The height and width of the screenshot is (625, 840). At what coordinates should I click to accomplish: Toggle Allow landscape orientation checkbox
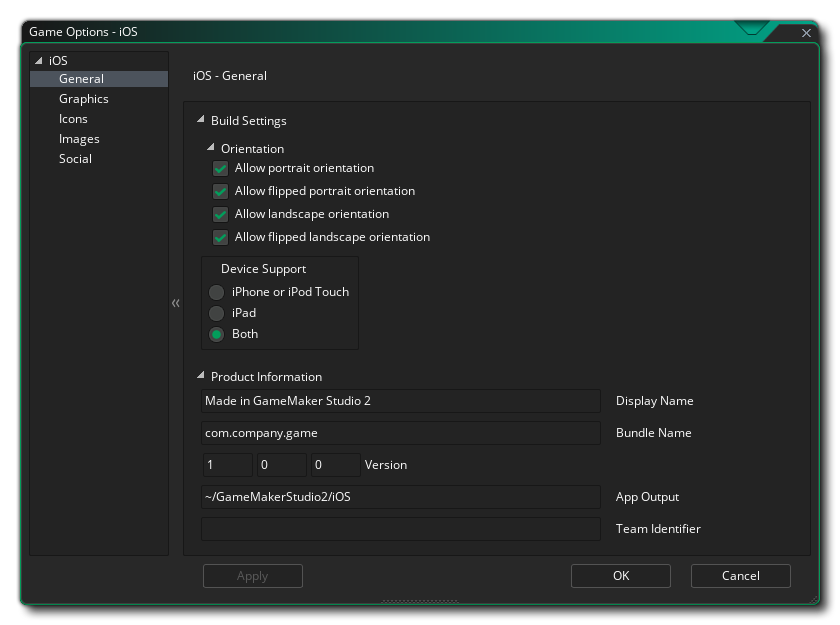221,215
